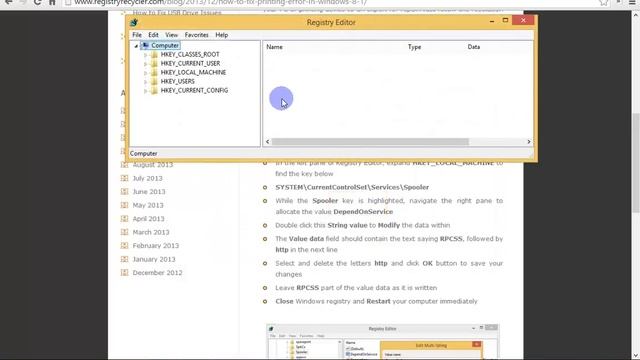Viewport: 640px width, 360px height.
Task: Click the icon beside January 2013
Action: coord(124,259)
